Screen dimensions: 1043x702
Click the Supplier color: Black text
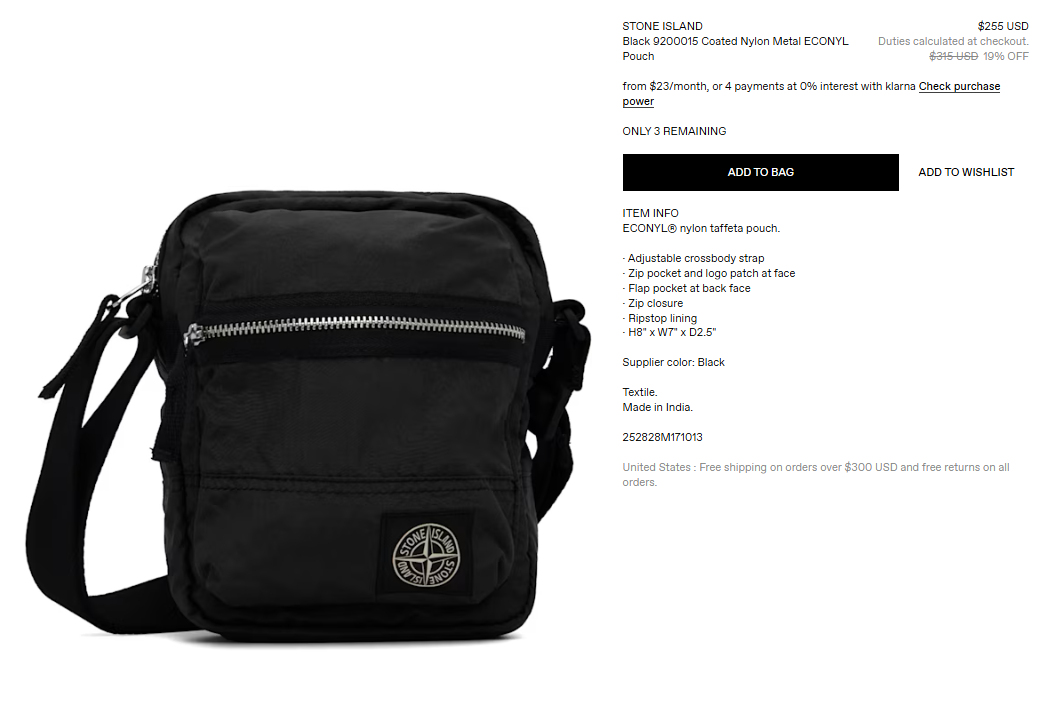[x=673, y=362]
